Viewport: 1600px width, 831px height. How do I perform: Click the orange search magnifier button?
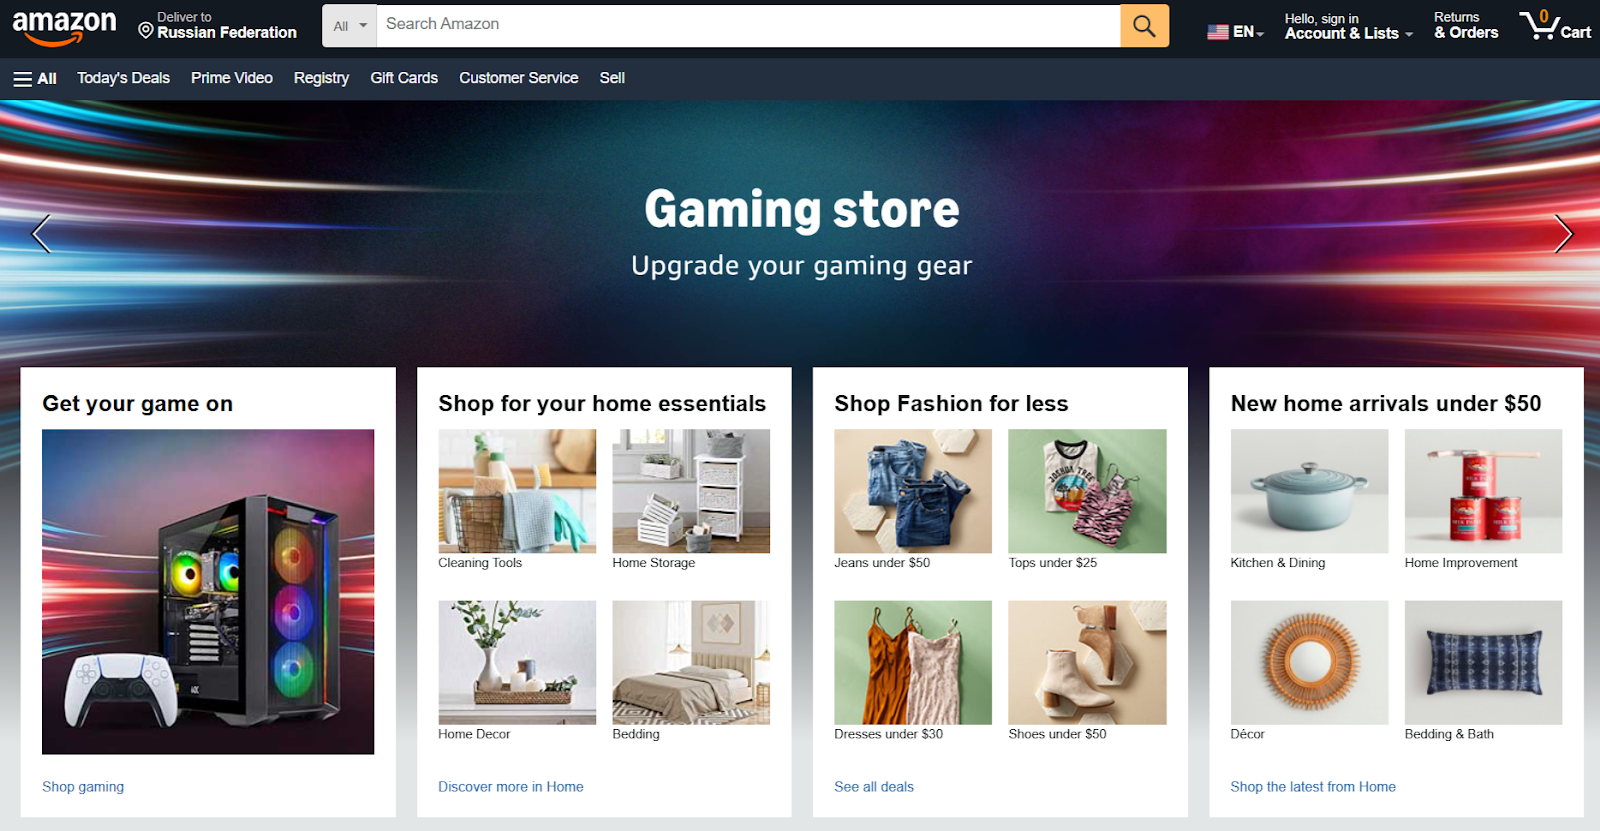[1144, 26]
